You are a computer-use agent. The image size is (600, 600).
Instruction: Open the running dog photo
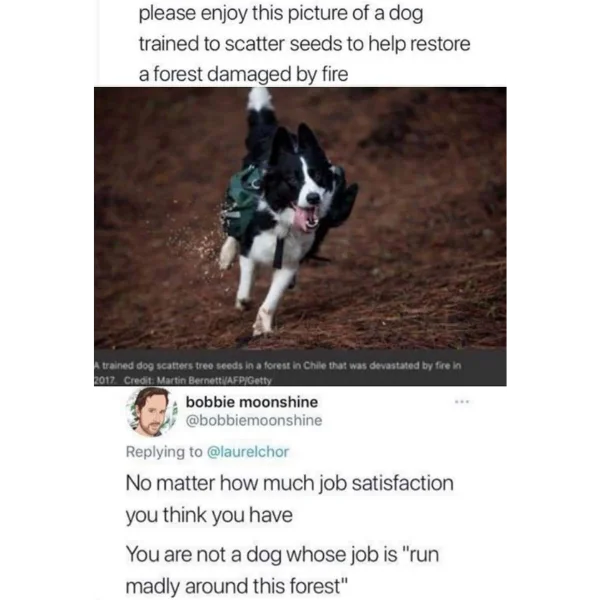[300, 217]
